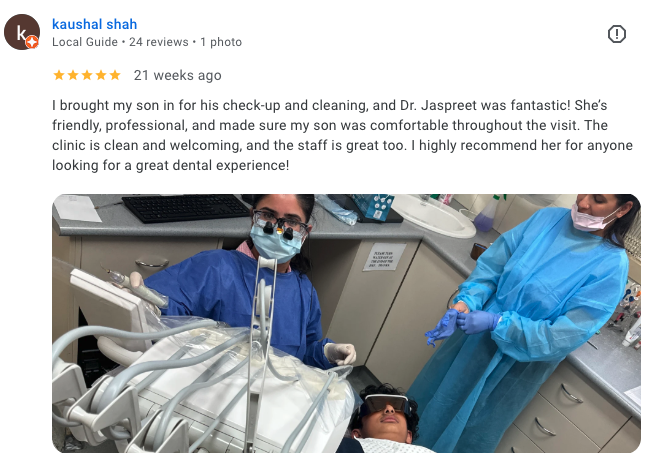Open the attached dental clinic photo
Viewport: 653px width, 458px height.
point(346,323)
